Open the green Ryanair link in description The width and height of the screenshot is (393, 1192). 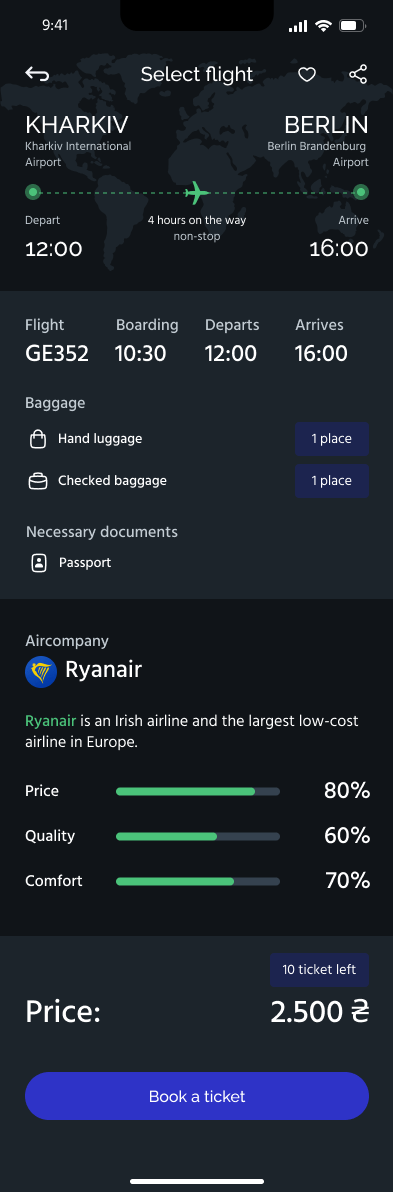pos(51,721)
